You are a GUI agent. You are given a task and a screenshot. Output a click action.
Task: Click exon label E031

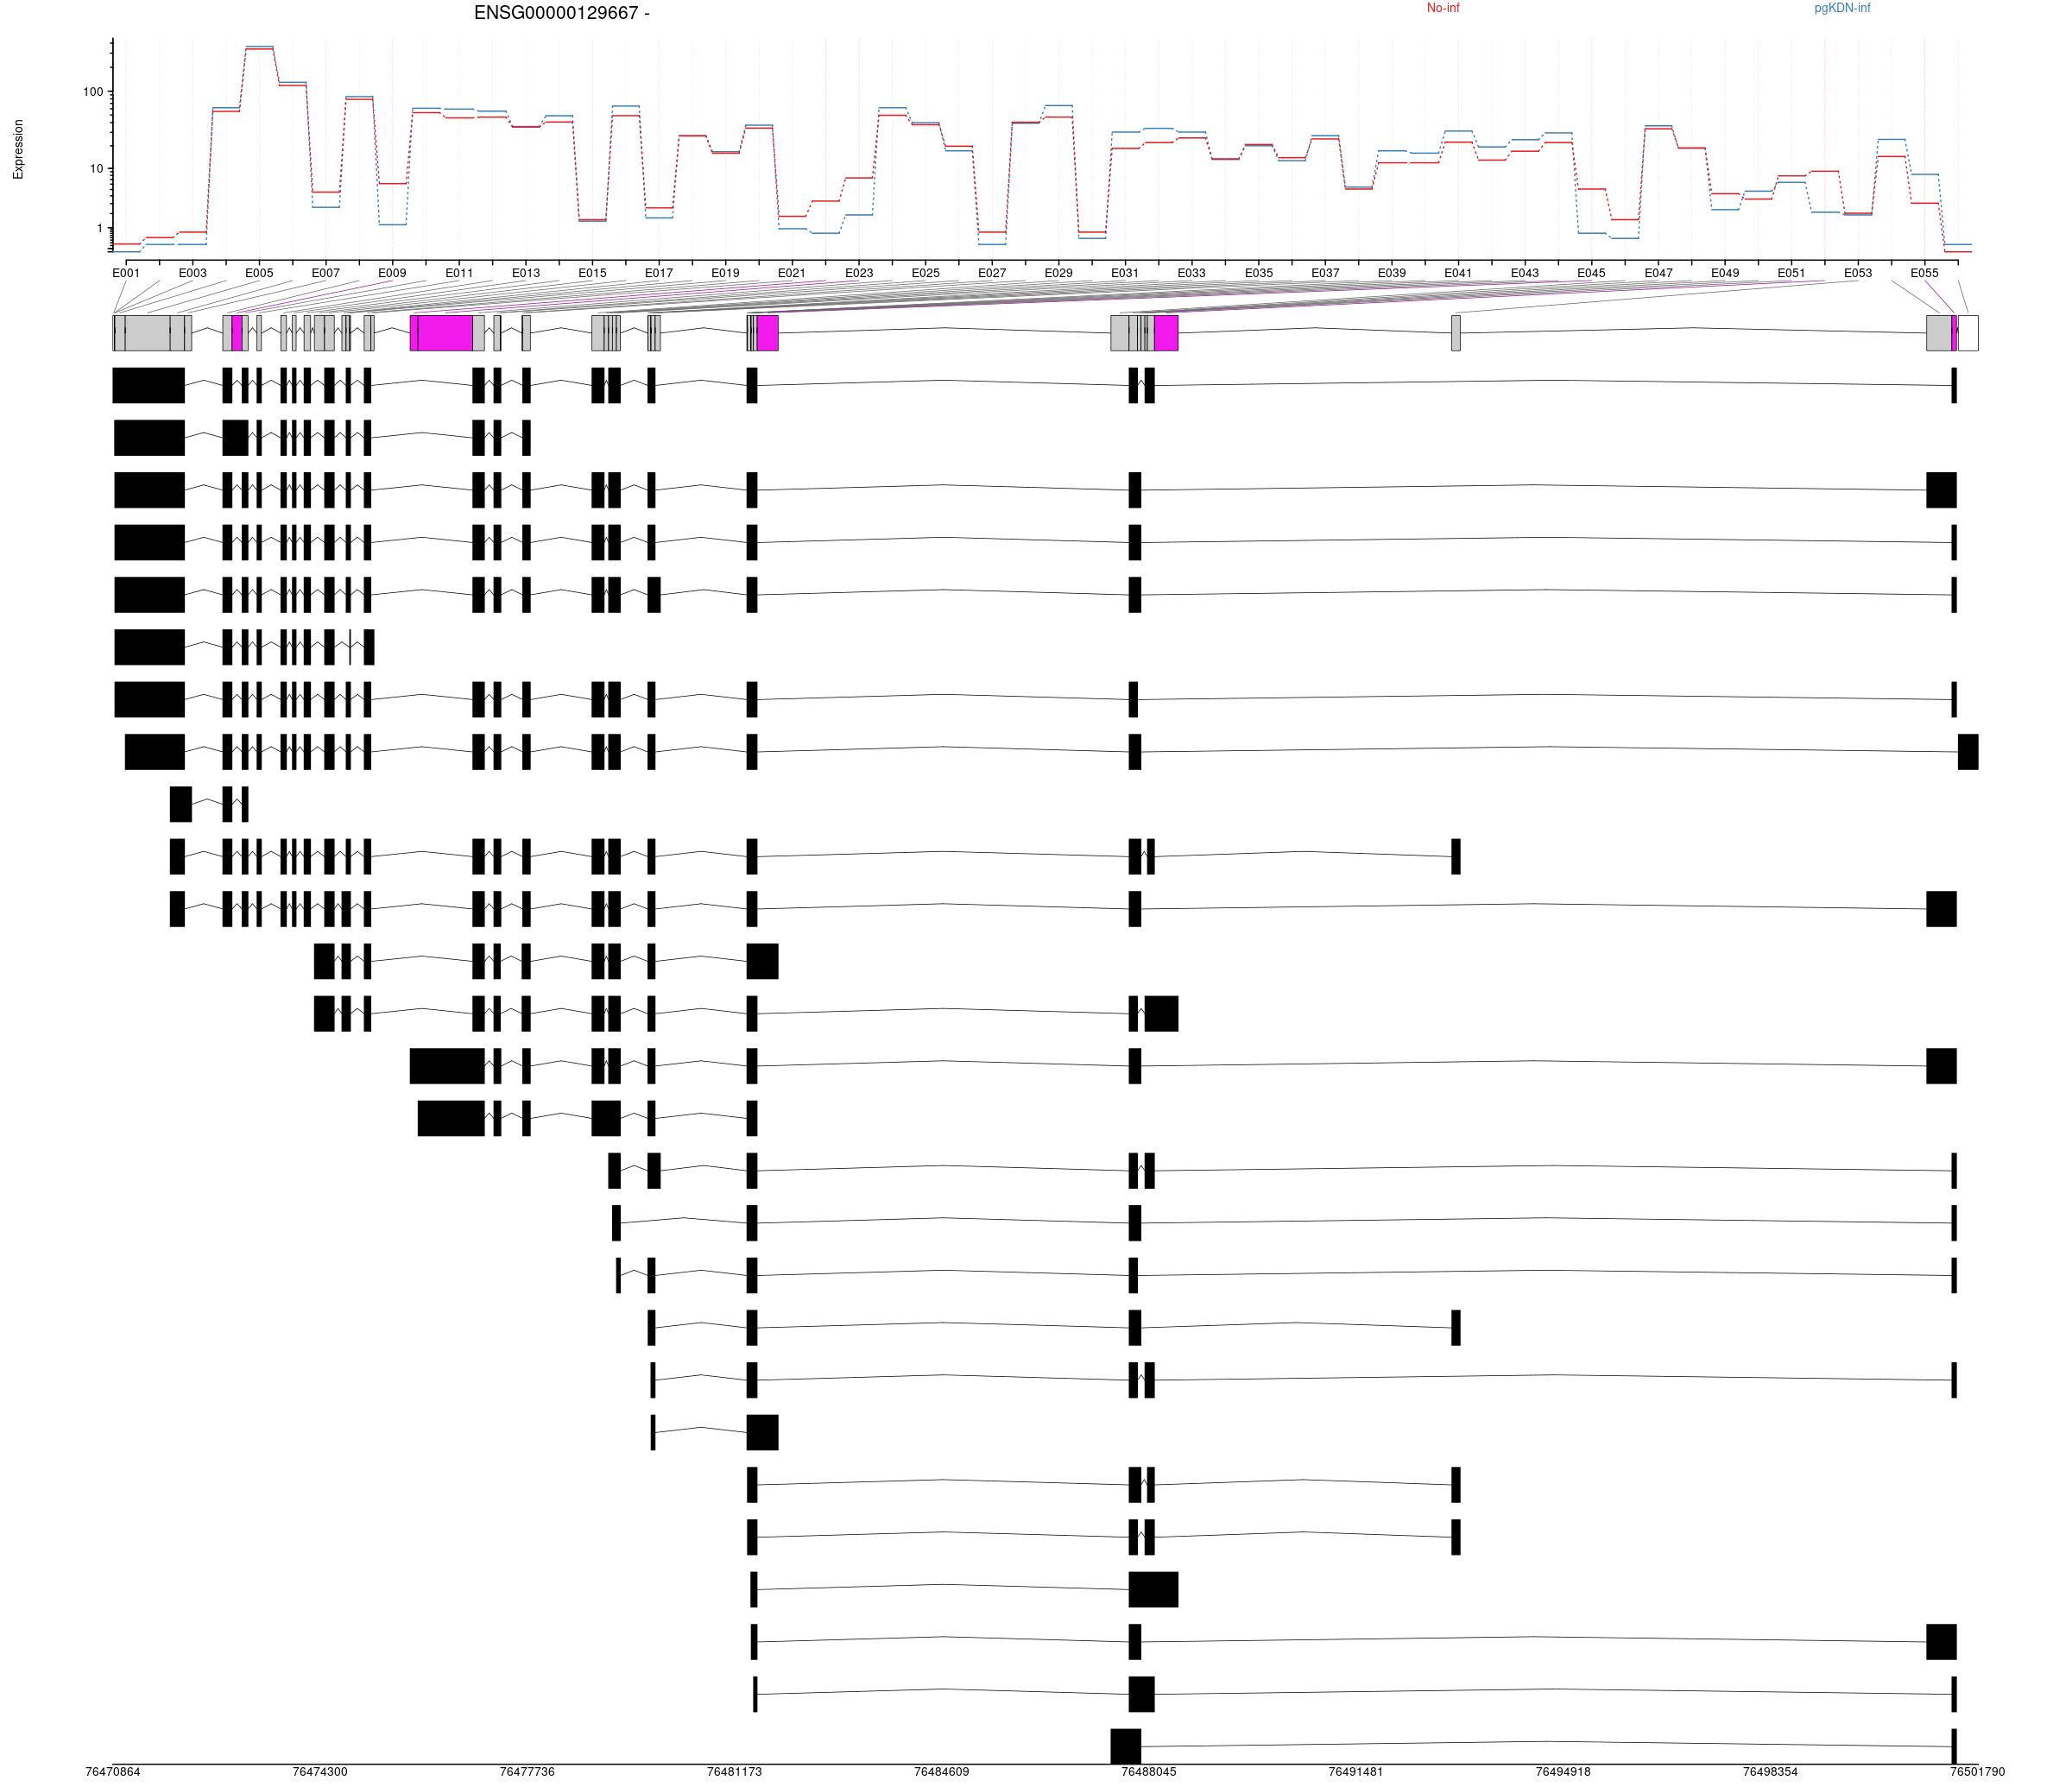click(1125, 273)
